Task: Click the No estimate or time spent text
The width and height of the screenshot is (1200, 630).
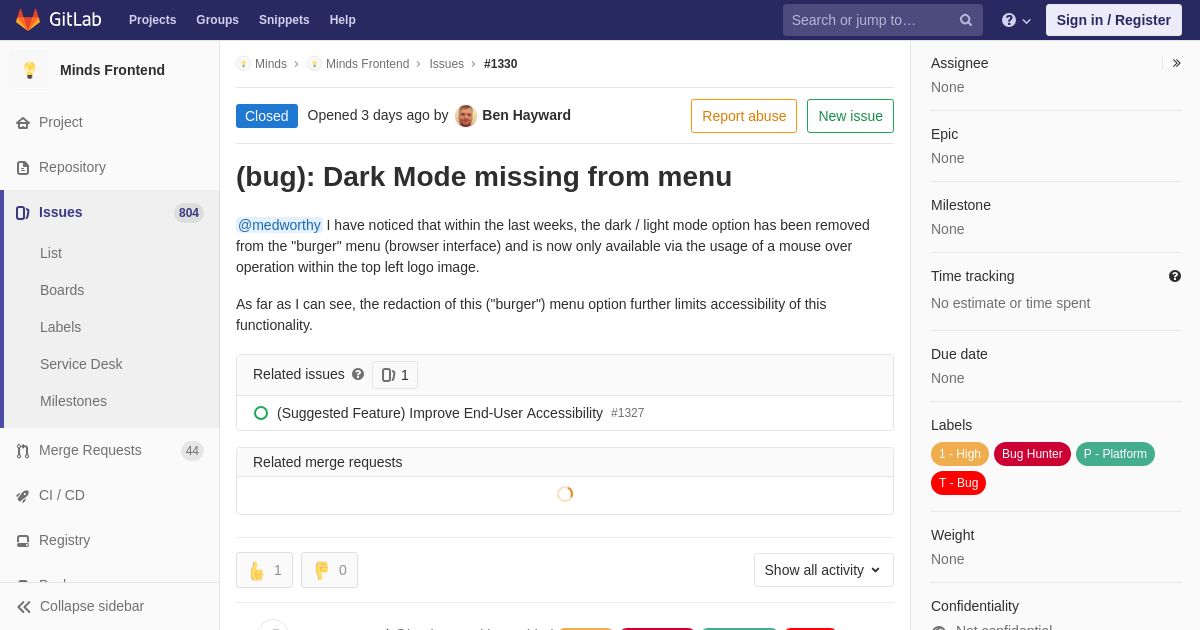Action: coord(1010,303)
